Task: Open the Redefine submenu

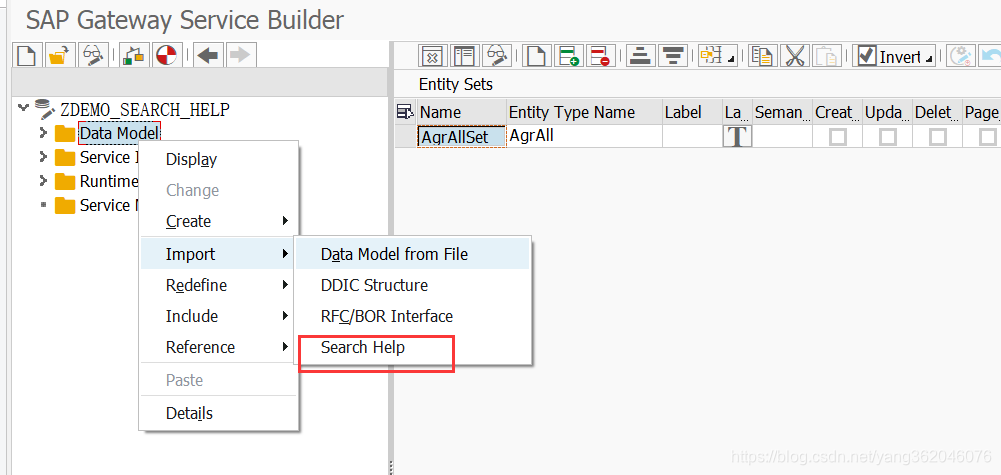Action: coord(219,285)
